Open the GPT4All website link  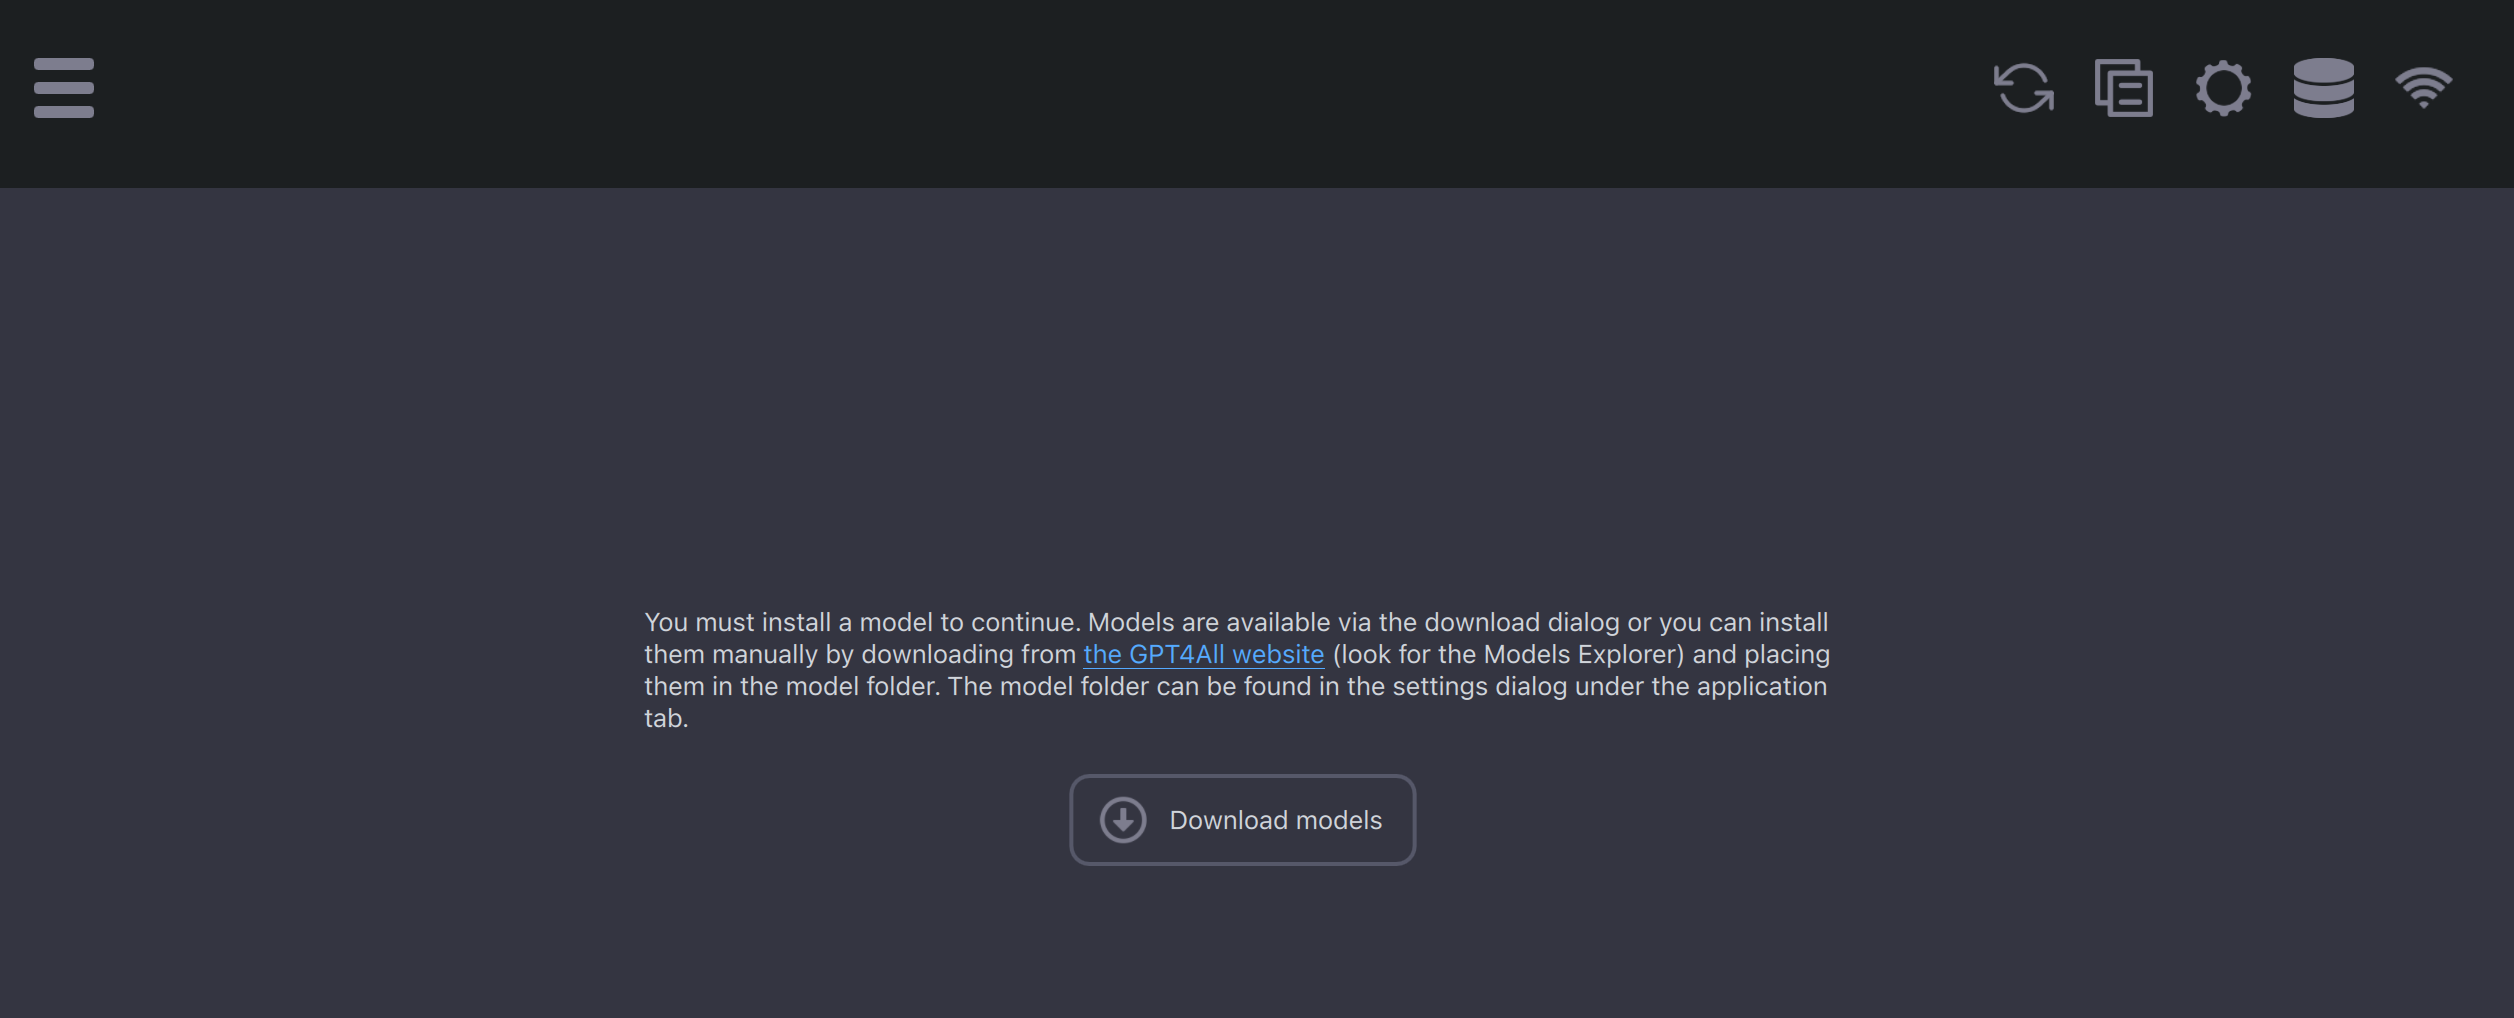(1203, 653)
